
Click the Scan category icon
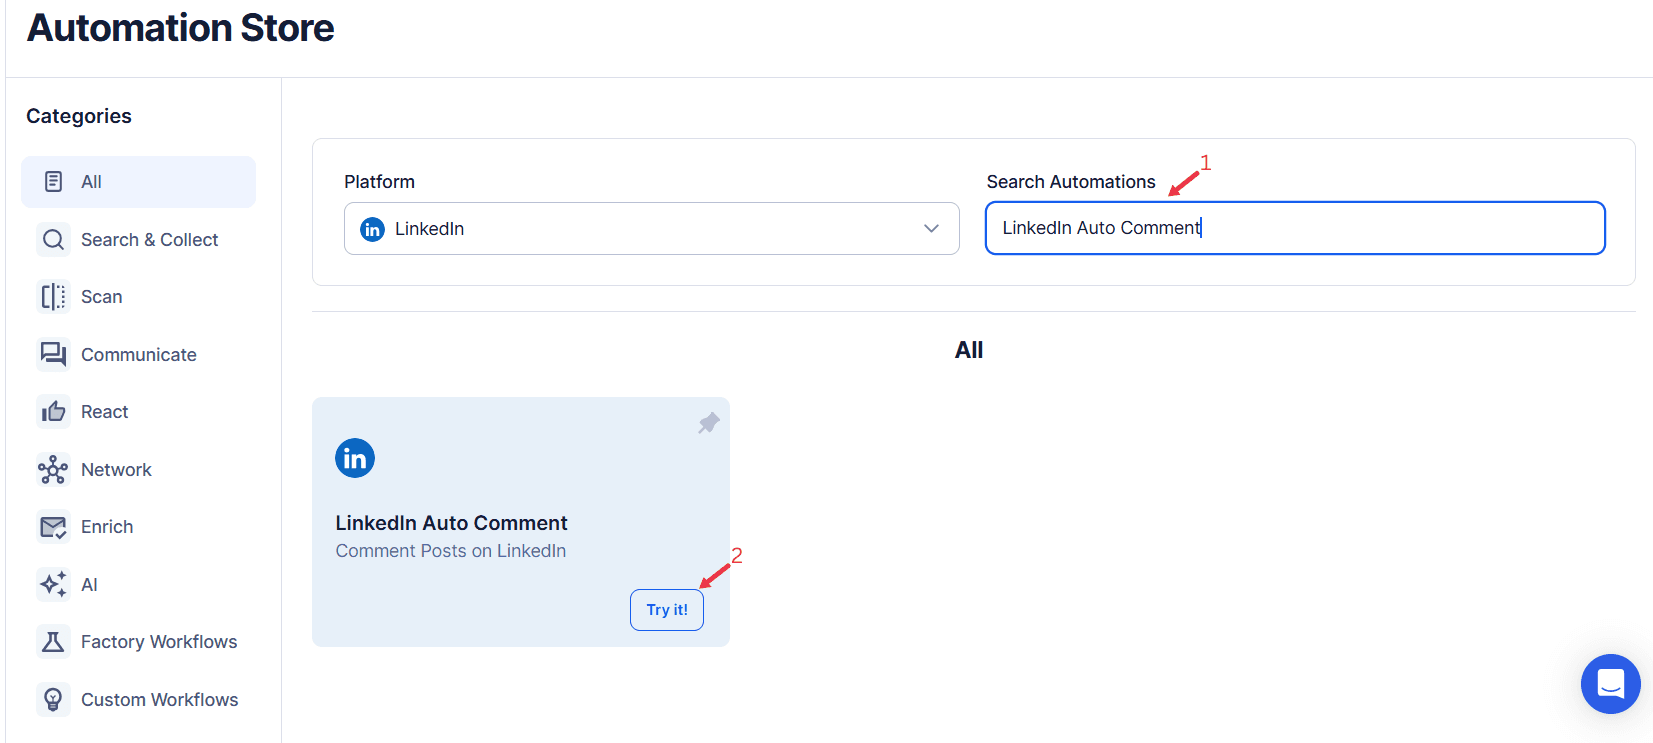coord(53,296)
